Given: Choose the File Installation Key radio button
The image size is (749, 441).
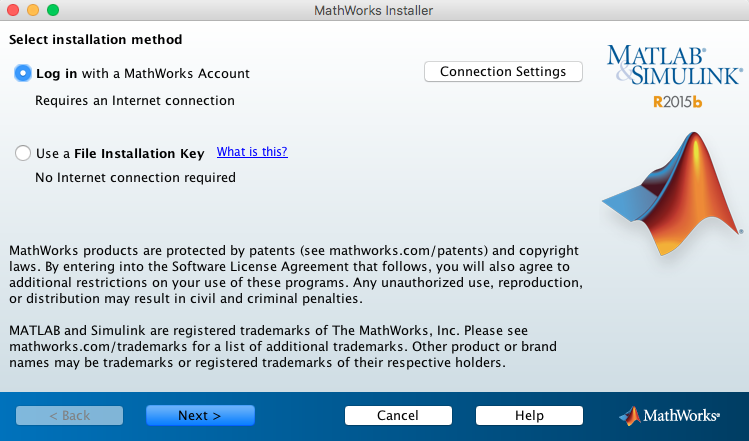Looking at the screenshot, I should click(x=23, y=154).
